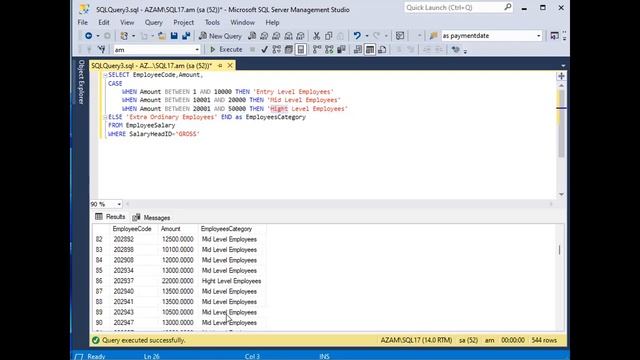The image size is (640, 360).
Task: Open the 'as paymentdate' find combo dropdown
Action: coord(538,36)
